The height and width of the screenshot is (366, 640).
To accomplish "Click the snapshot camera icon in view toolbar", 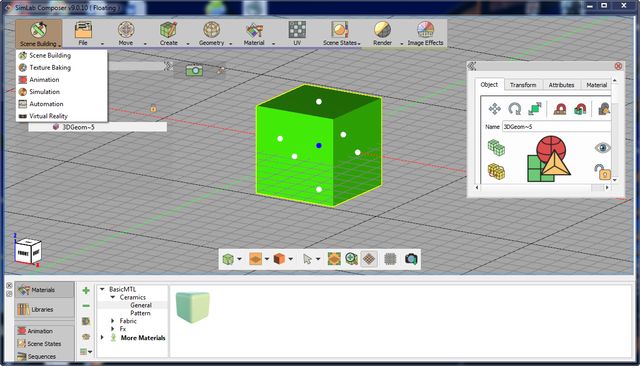I will point(411,259).
